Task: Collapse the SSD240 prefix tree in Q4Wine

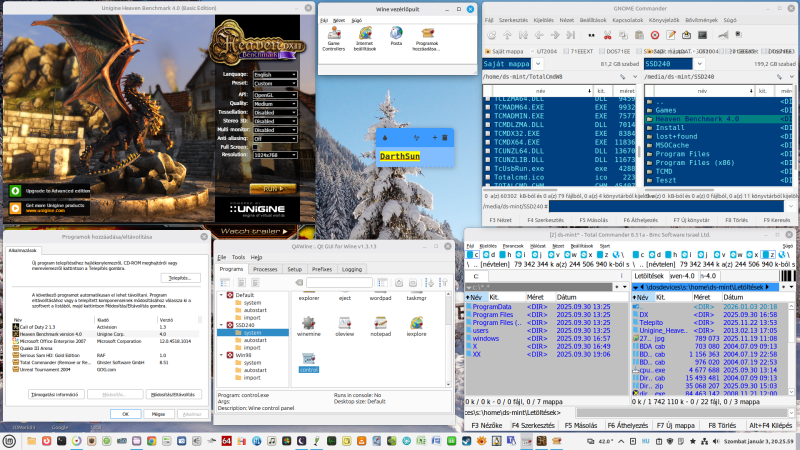Action: 221,325
